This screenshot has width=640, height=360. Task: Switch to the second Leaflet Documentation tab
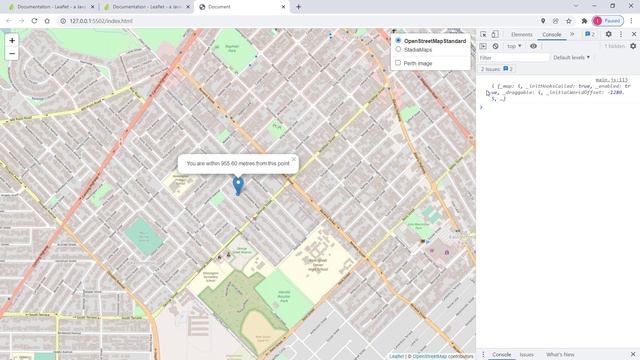(145, 7)
